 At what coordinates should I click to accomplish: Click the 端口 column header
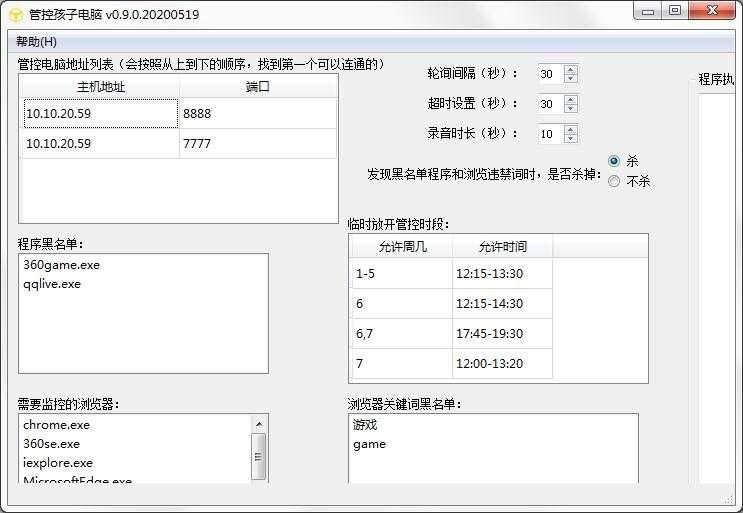(258, 87)
